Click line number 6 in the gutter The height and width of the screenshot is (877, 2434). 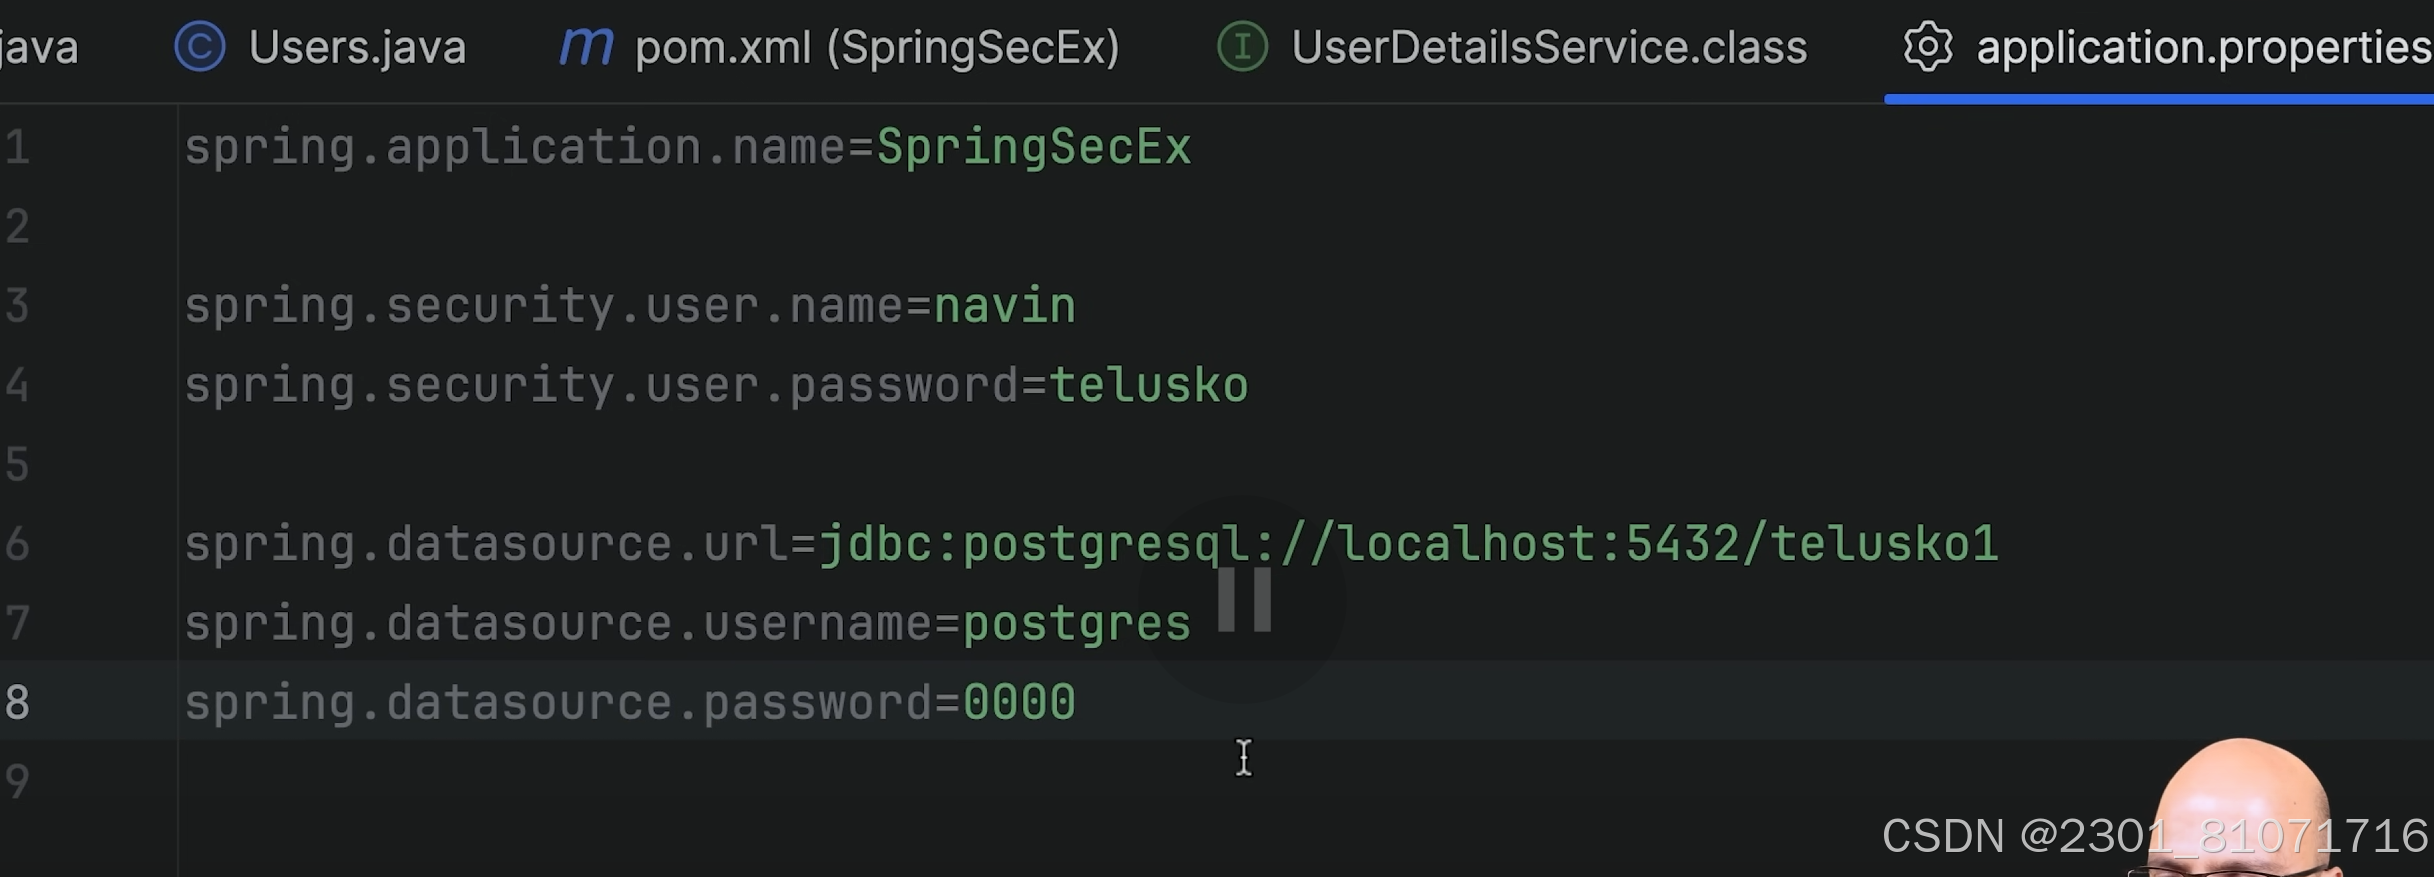18,543
